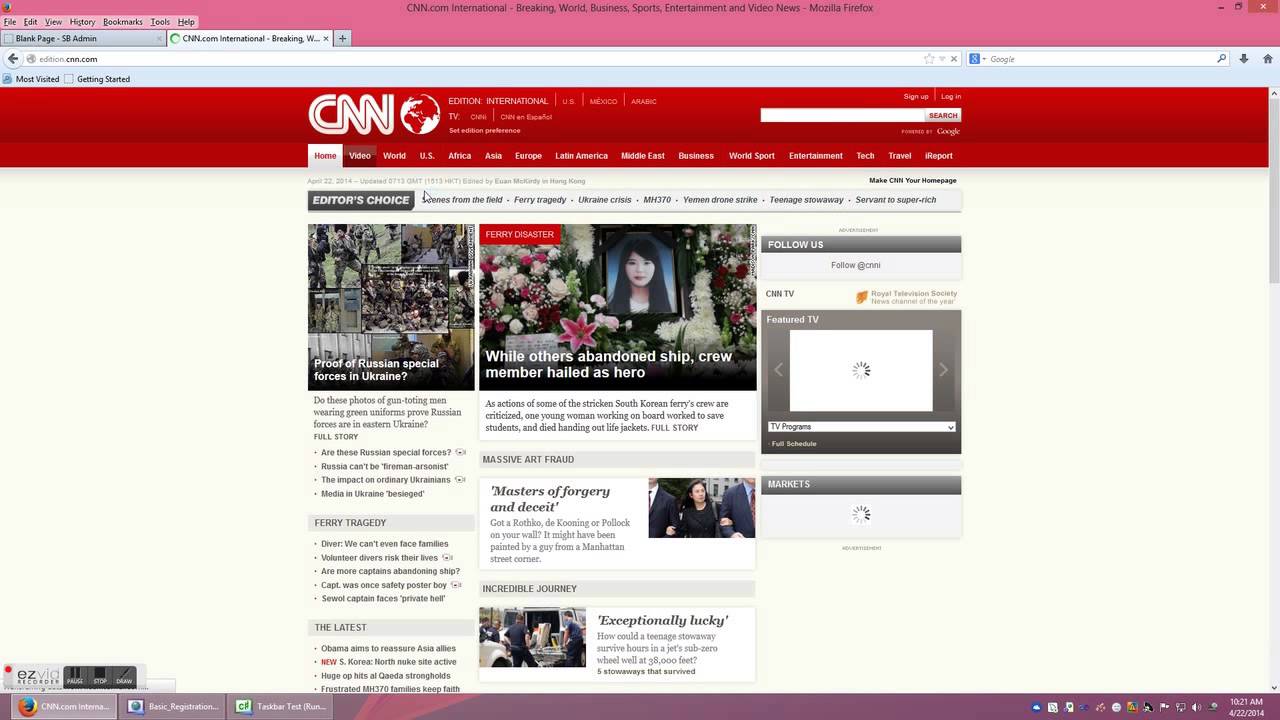
Task: Open the MÉXICO edition link
Action: pos(603,101)
